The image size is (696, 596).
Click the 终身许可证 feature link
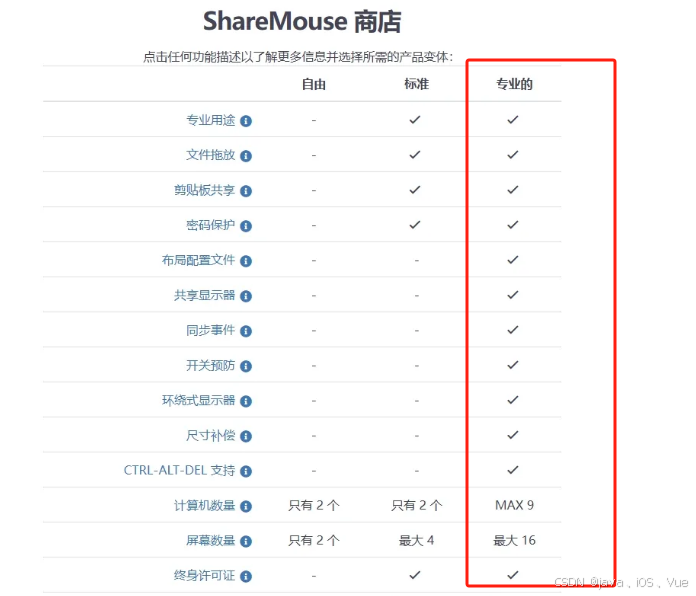[x=205, y=576]
